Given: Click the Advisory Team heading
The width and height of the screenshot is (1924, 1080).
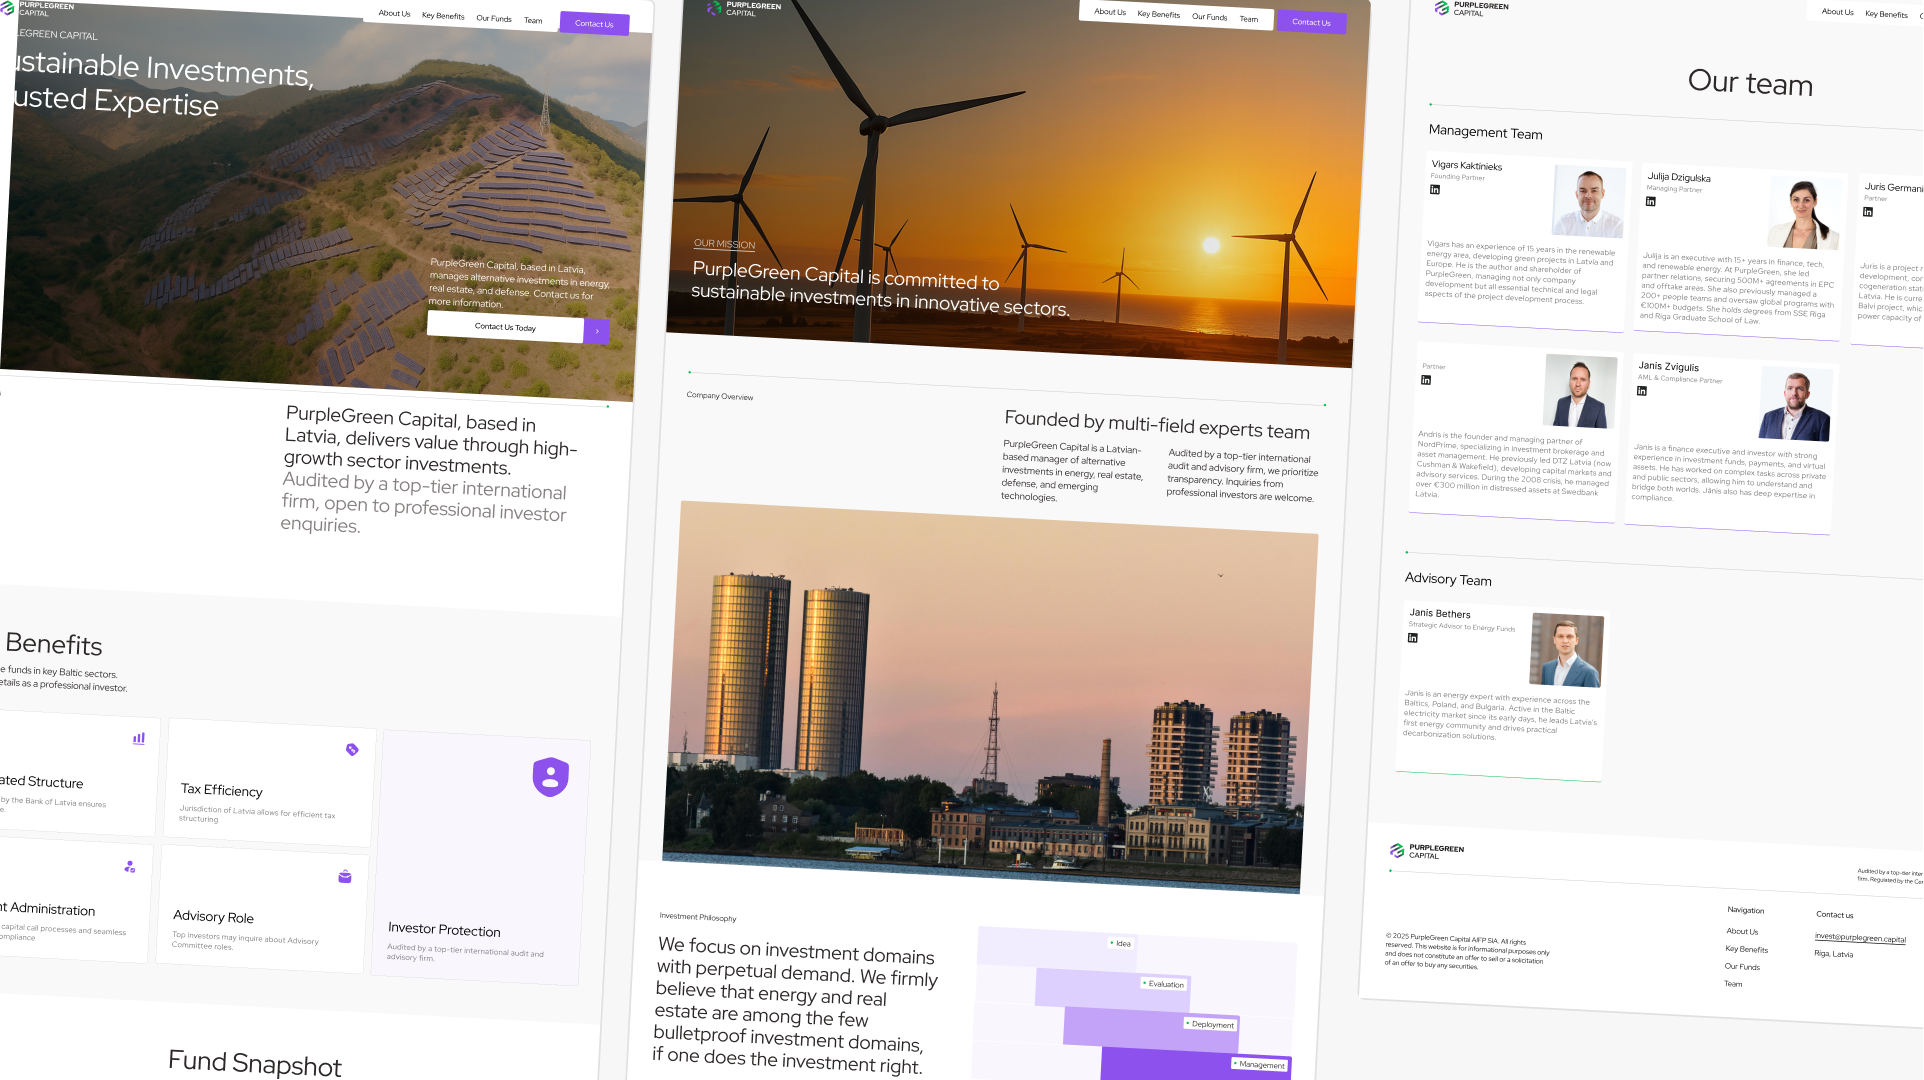Looking at the screenshot, I should pos(1448,579).
